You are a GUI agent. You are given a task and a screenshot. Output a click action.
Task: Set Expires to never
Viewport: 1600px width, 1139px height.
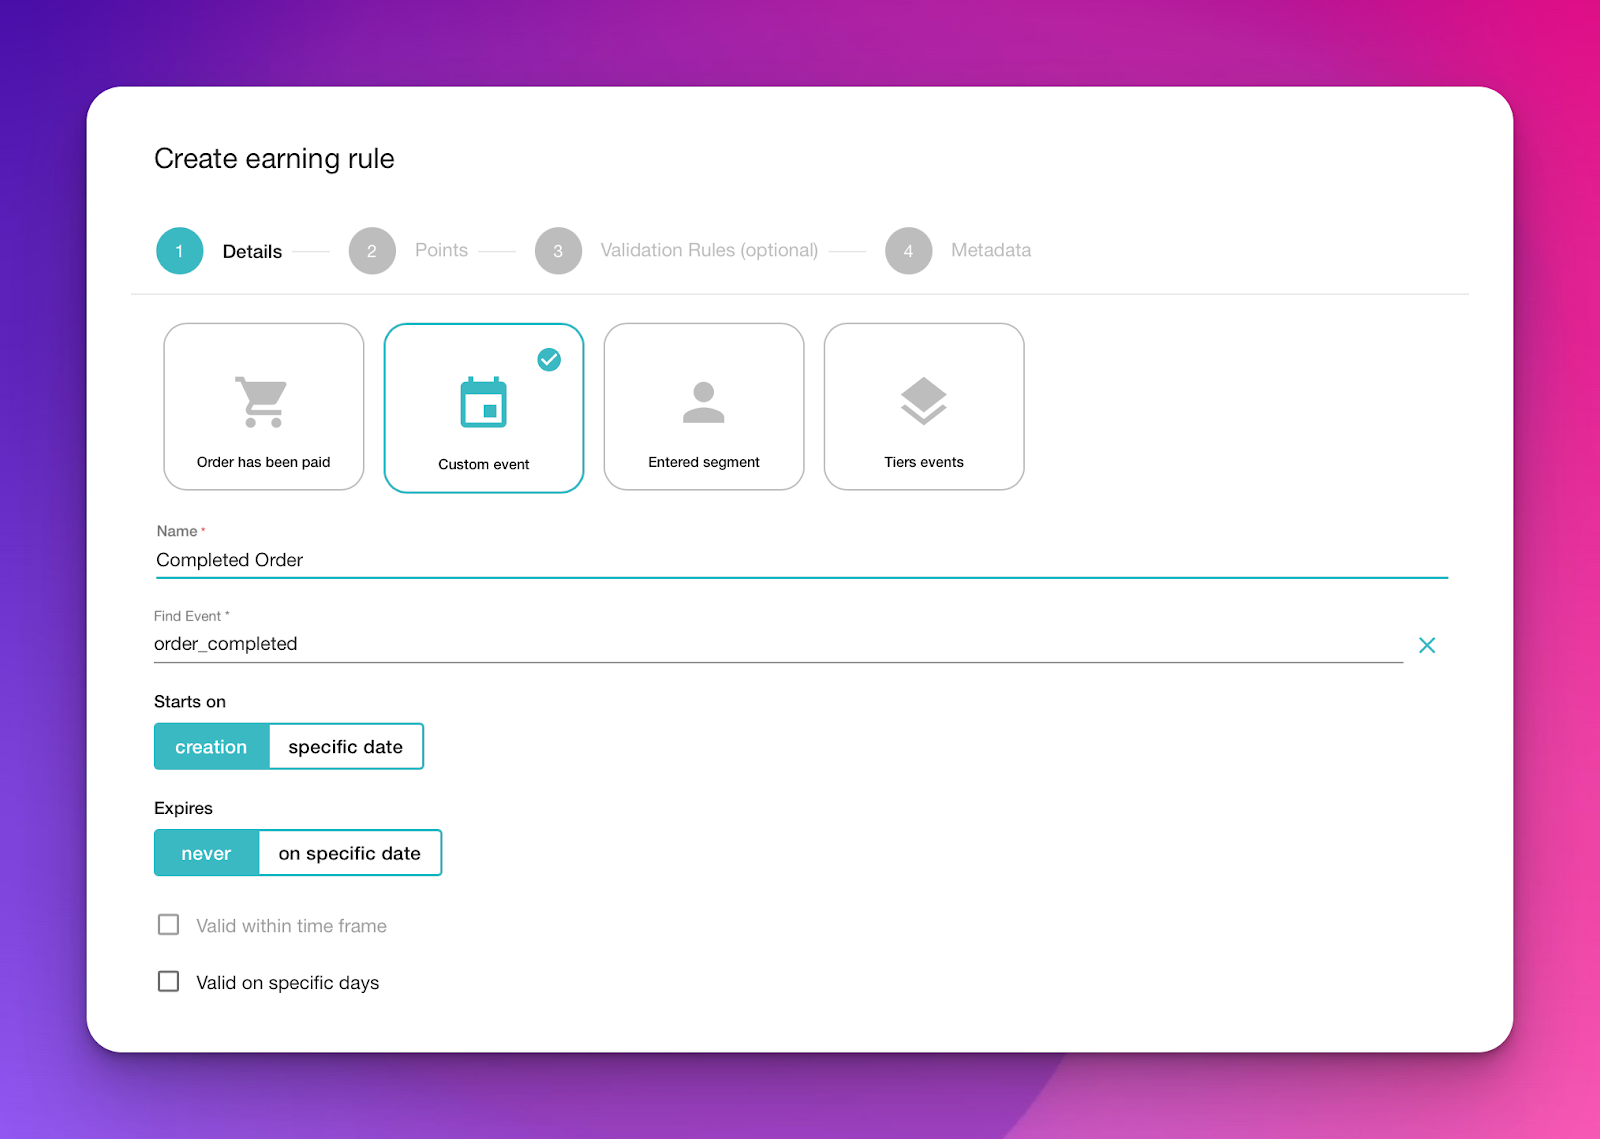pos(206,853)
